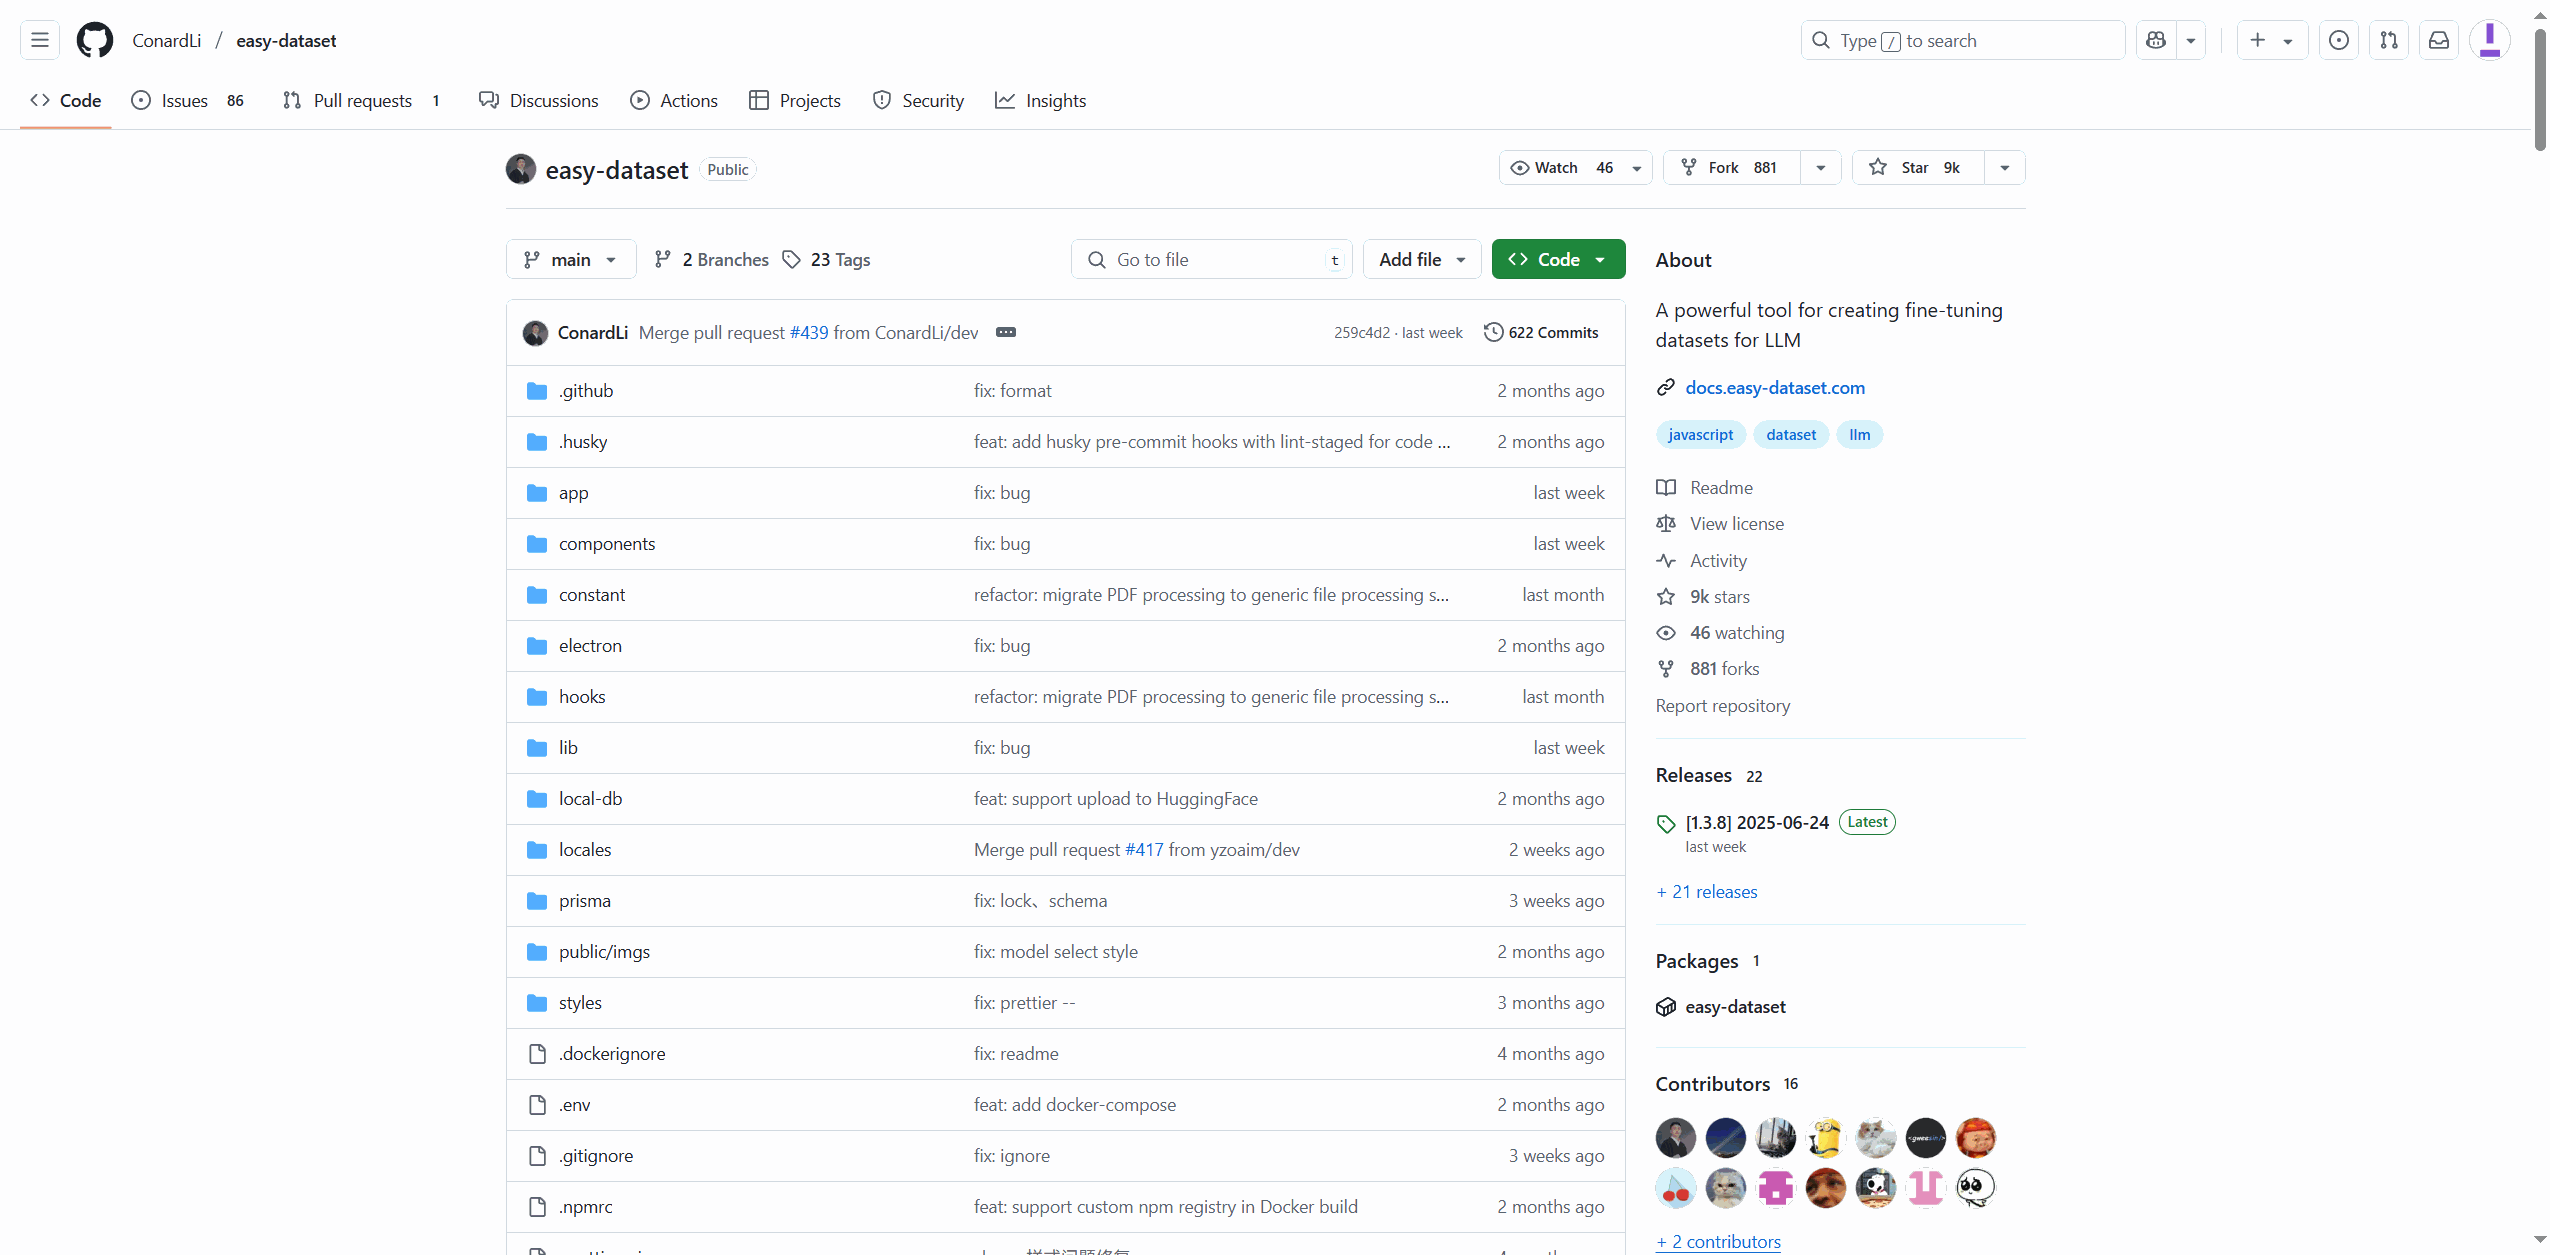Click the 881 forks fork icon
This screenshot has height=1255, width=2550.
1666,669
